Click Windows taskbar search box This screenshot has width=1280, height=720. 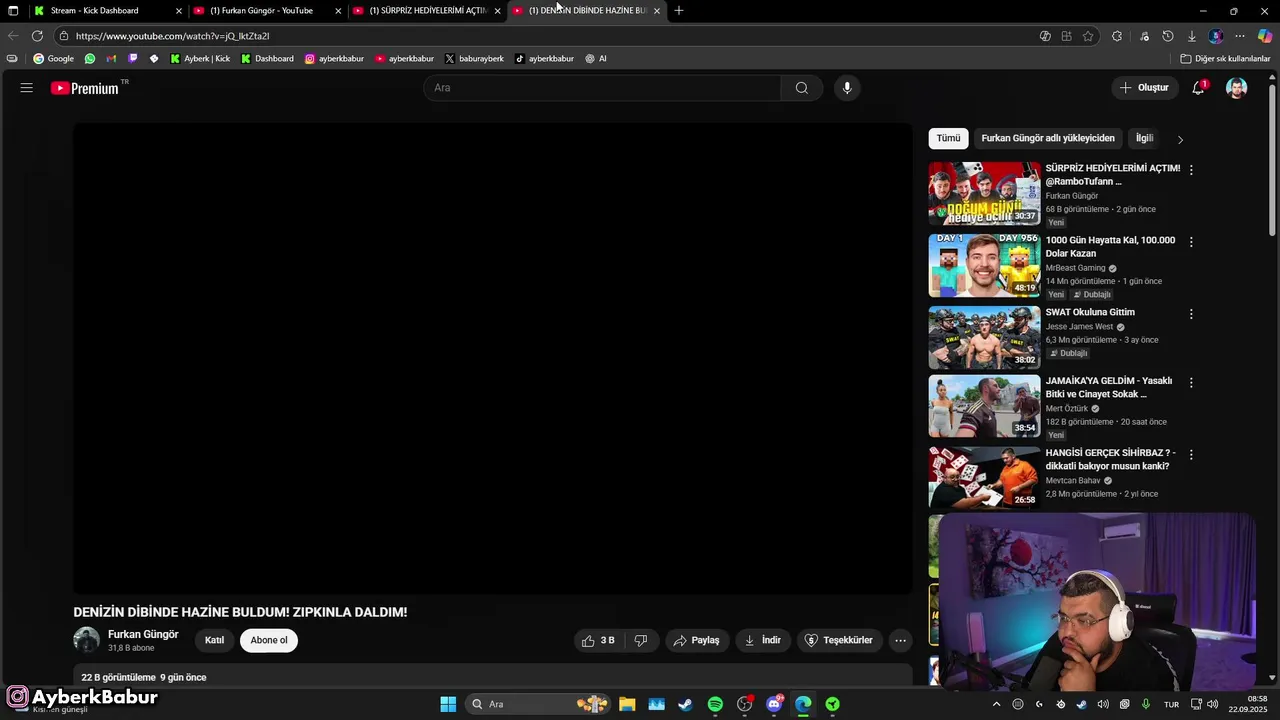[538, 704]
